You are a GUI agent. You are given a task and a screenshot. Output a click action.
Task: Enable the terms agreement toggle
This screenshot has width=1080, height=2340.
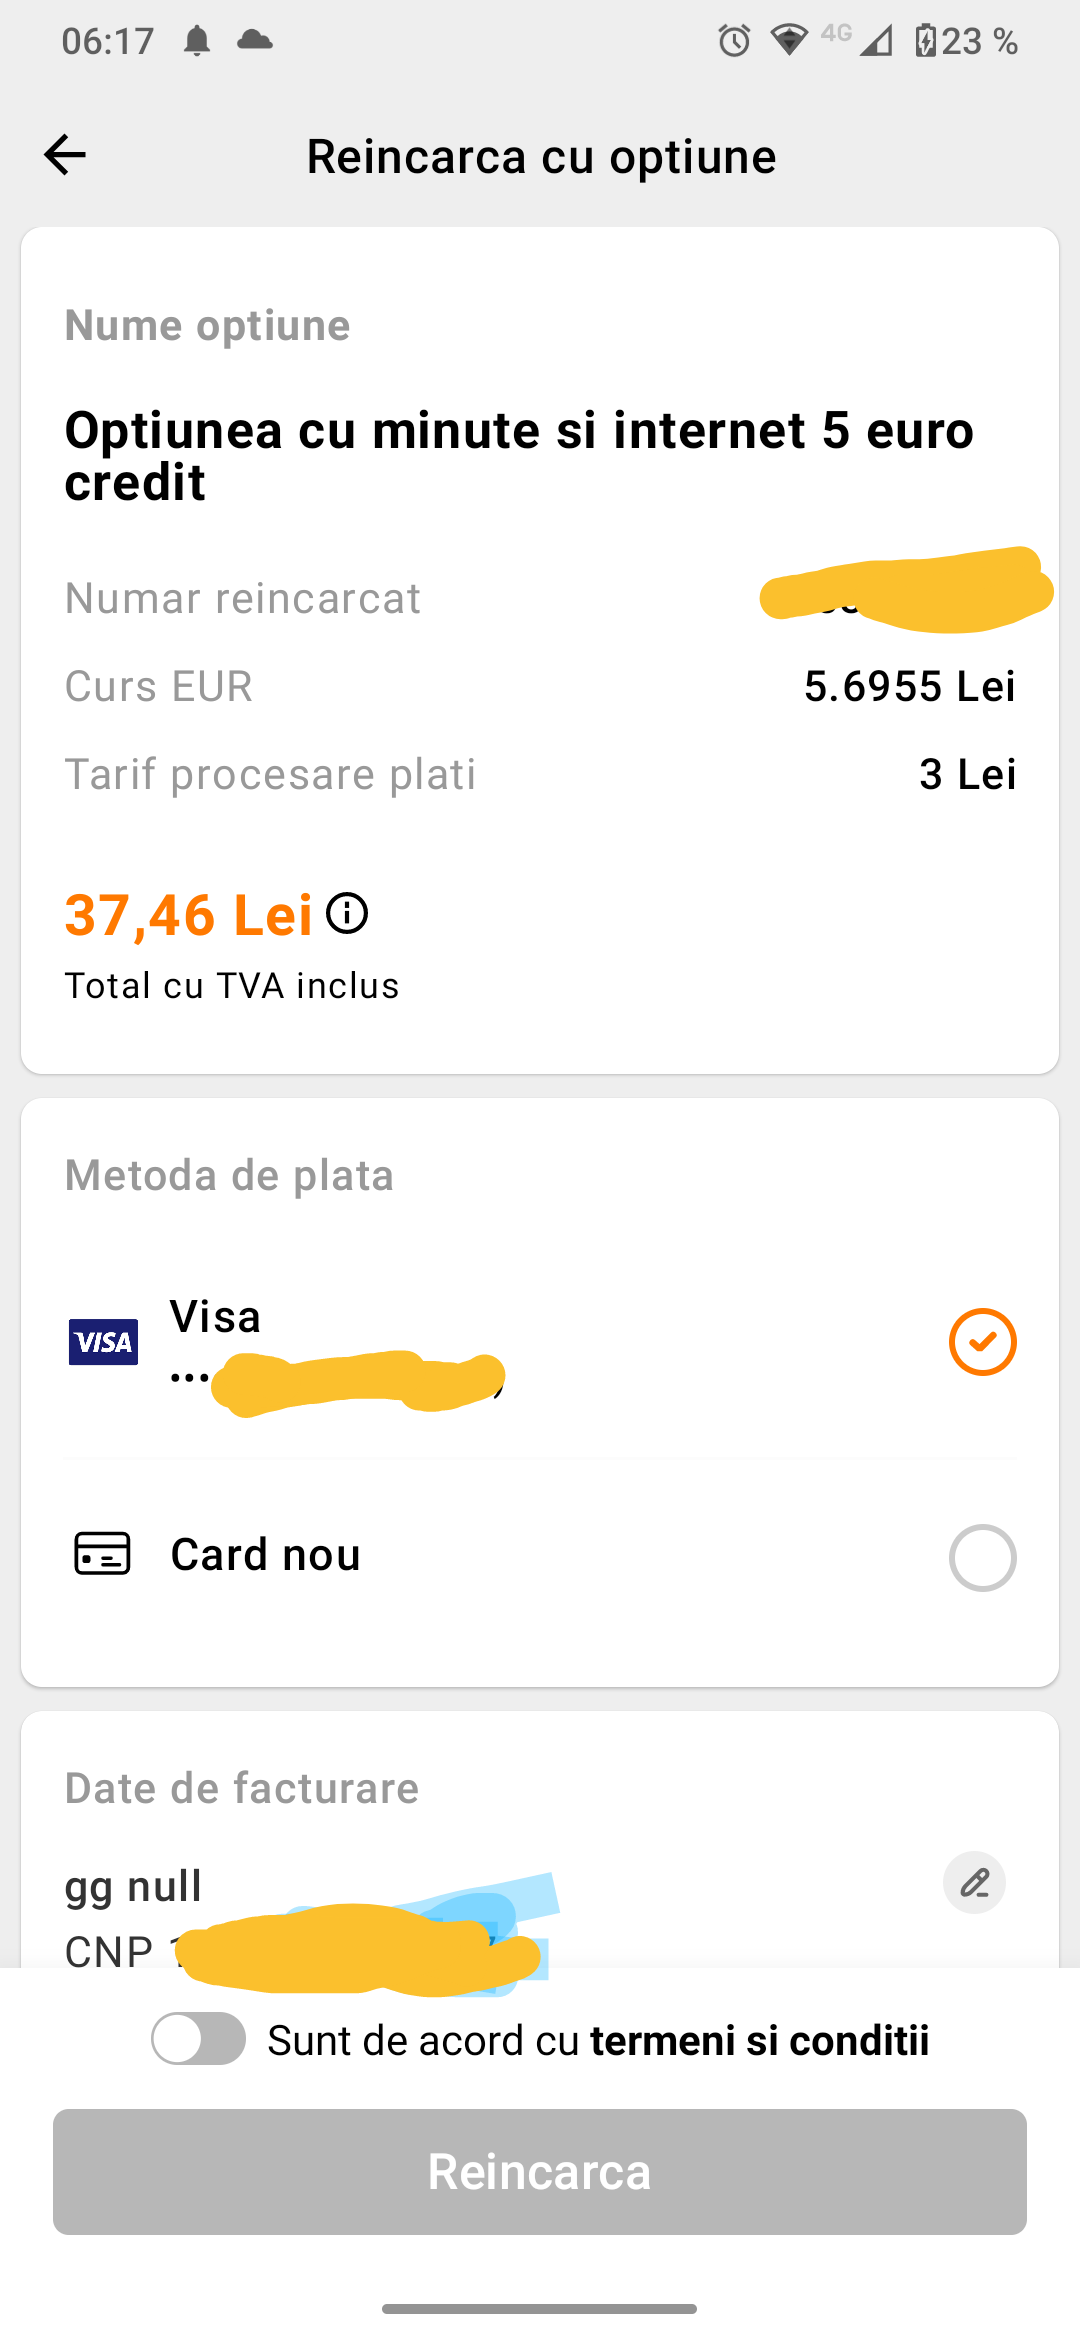(x=199, y=2038)
